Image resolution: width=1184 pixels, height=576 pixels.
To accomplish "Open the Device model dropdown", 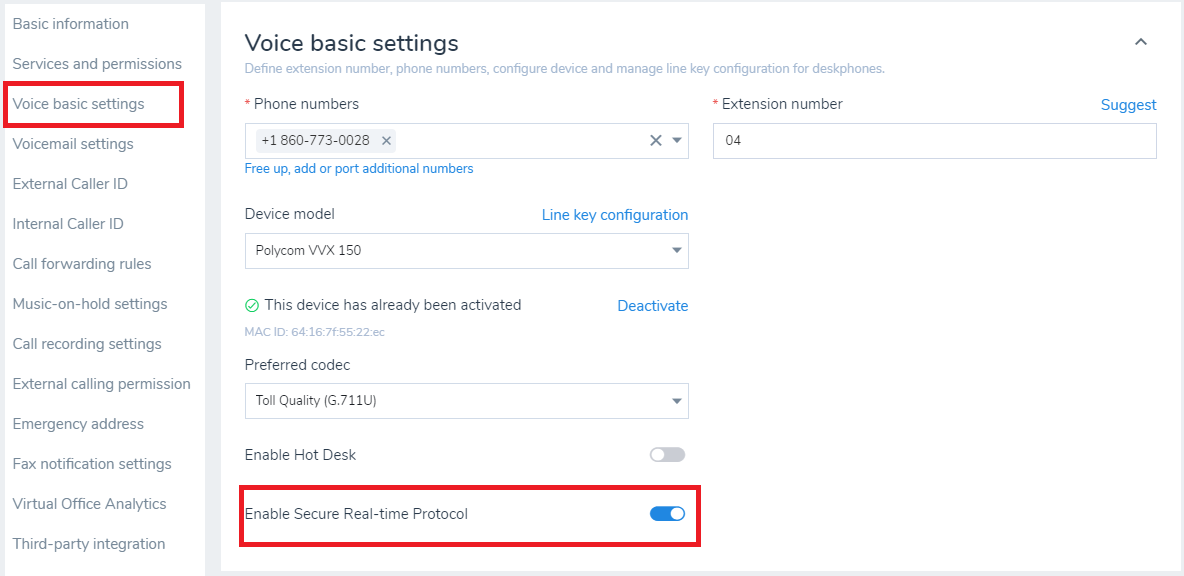I will pos(466,250).
